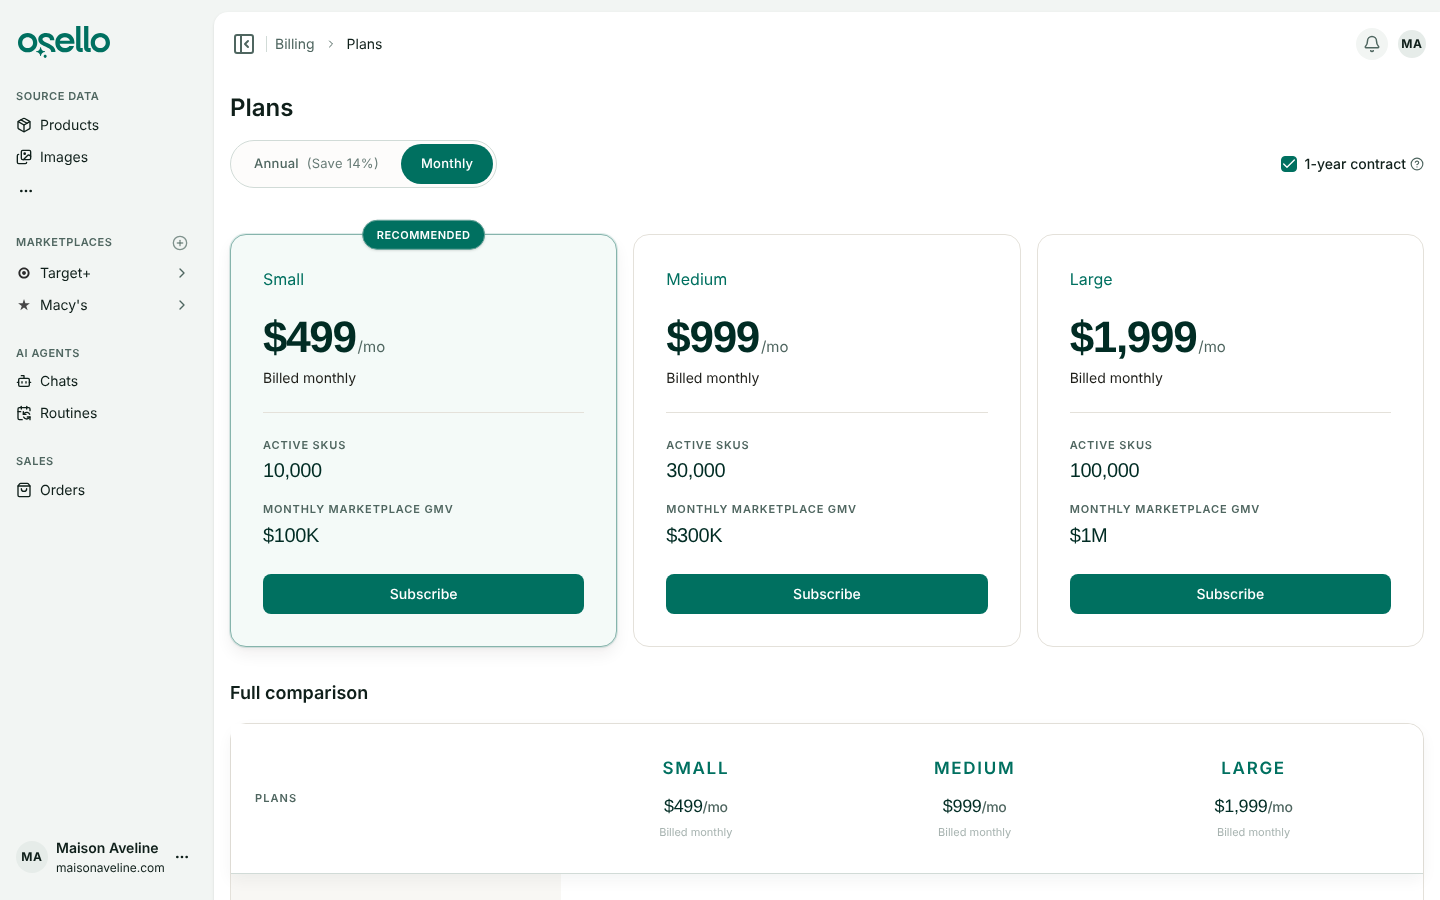The height and width of the screenshot is (900, 1440).
Task: Click the Osello logo
Action: tap(64, 42)
